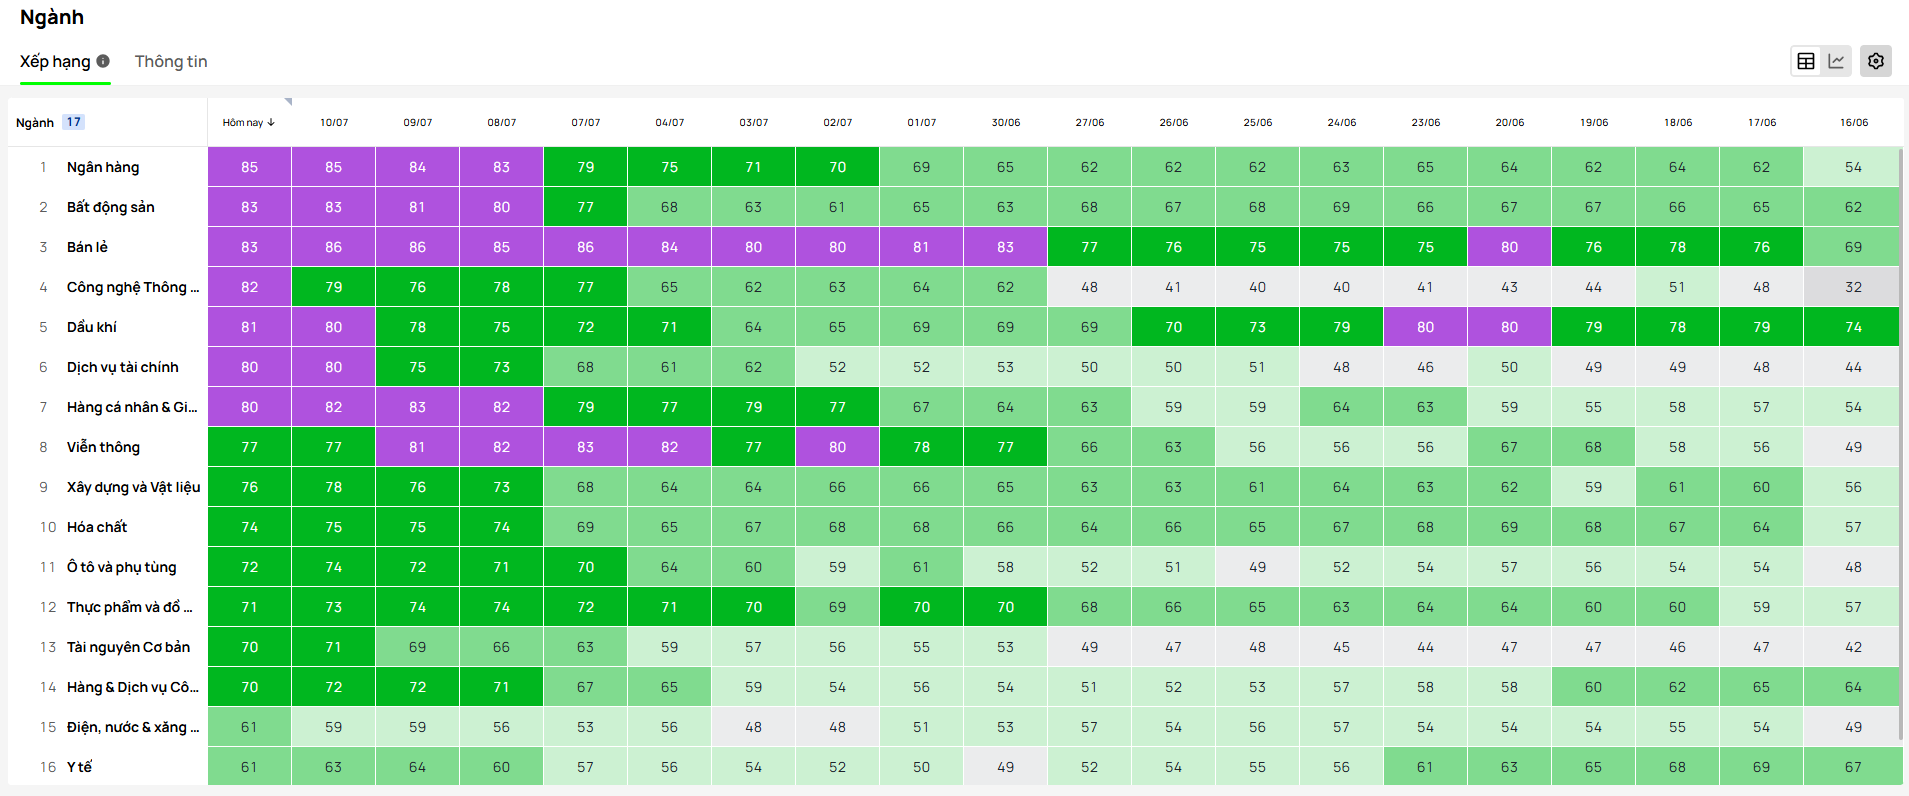
Task: Select the Xếp hạng tab
Action: pos(55,62)
